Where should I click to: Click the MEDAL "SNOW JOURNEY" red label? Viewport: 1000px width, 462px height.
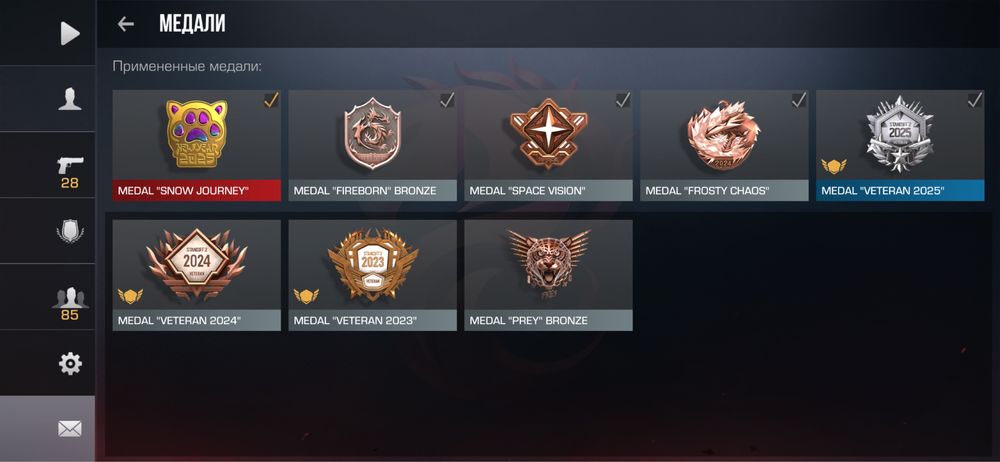(x=196, y=191)
